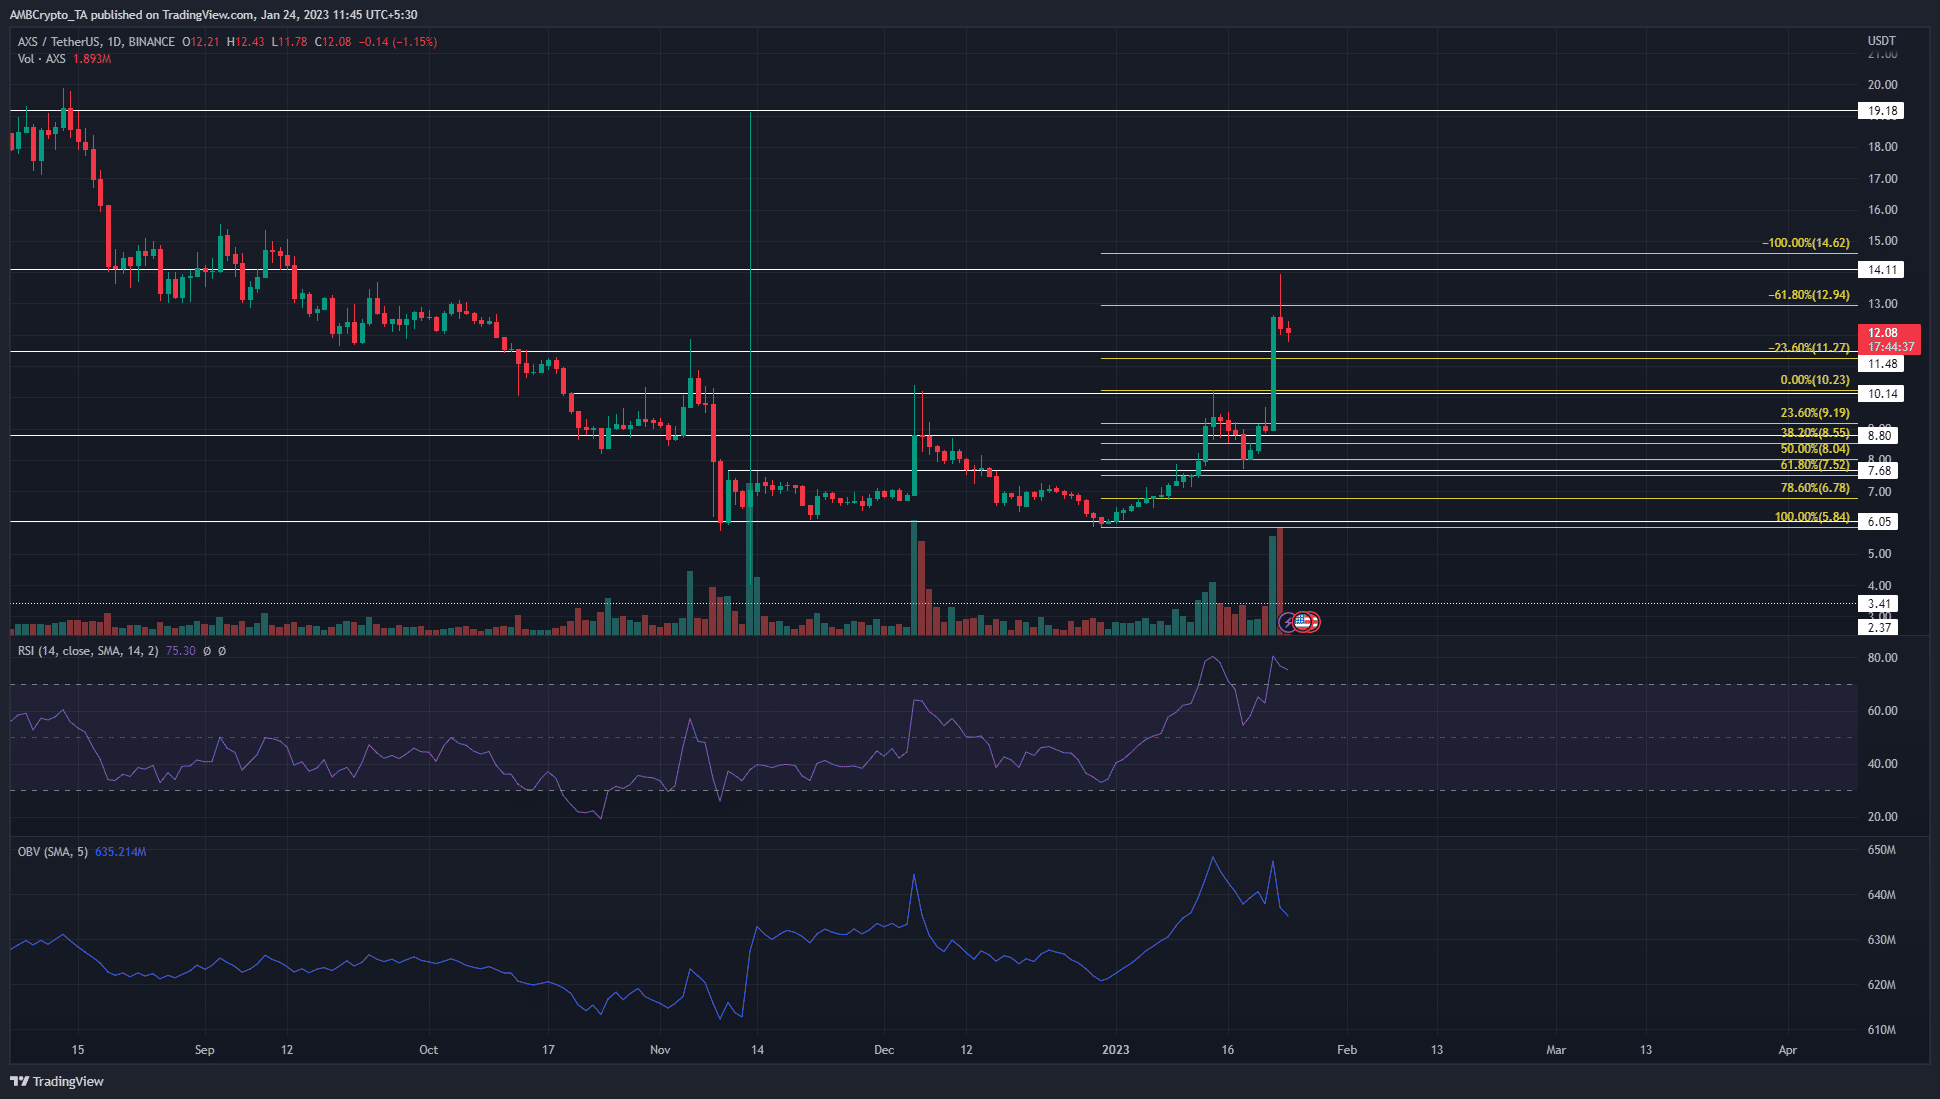Click the -61.80%(12.94) Fibonacci label
The width and height of the screenshot is (1940, 1099).
1809,295
